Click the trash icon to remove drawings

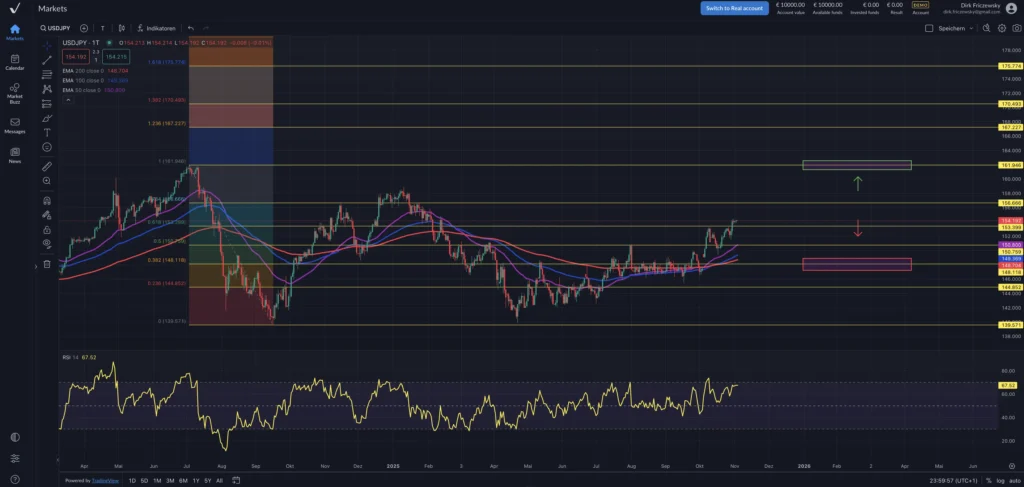[47, 264]
